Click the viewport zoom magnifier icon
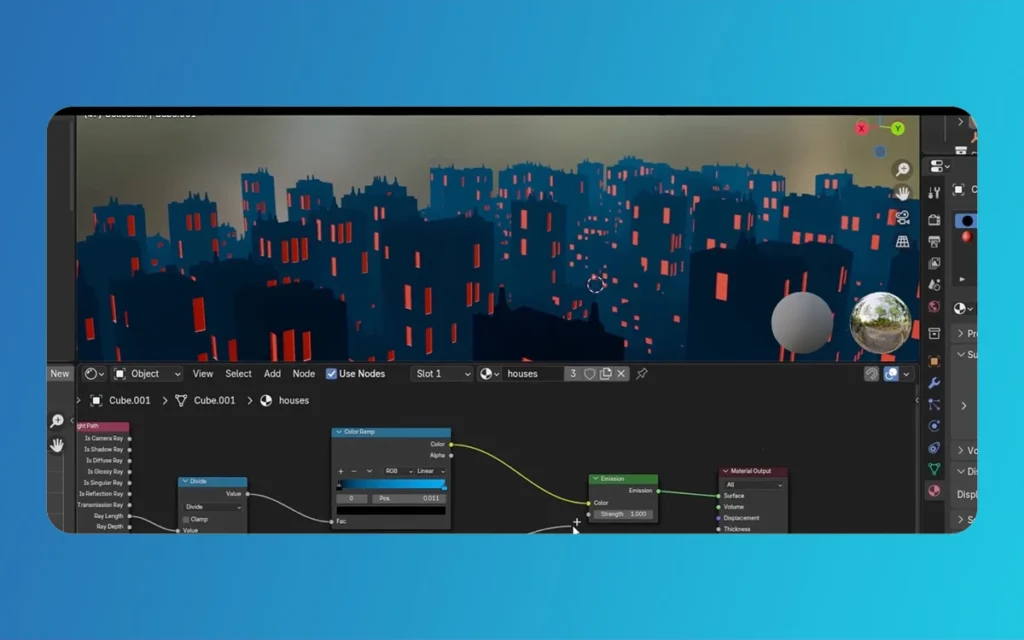Image resolution: width=1024 pixels, height=640 pixels. [903, 170]
